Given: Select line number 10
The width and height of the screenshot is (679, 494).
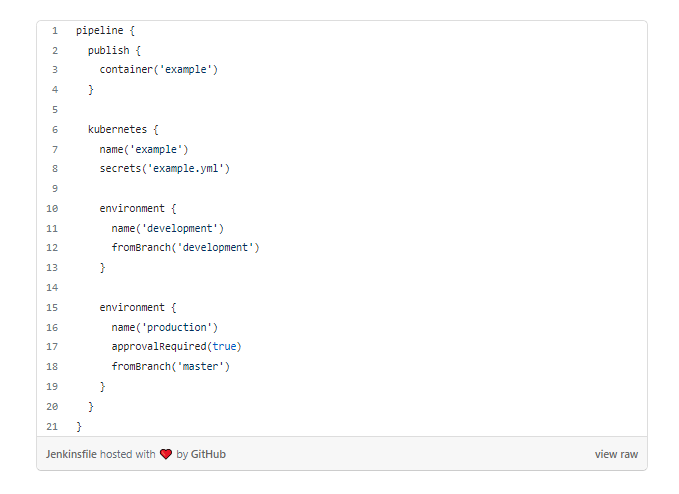Looking at the screenshot, I should [52, 209].
